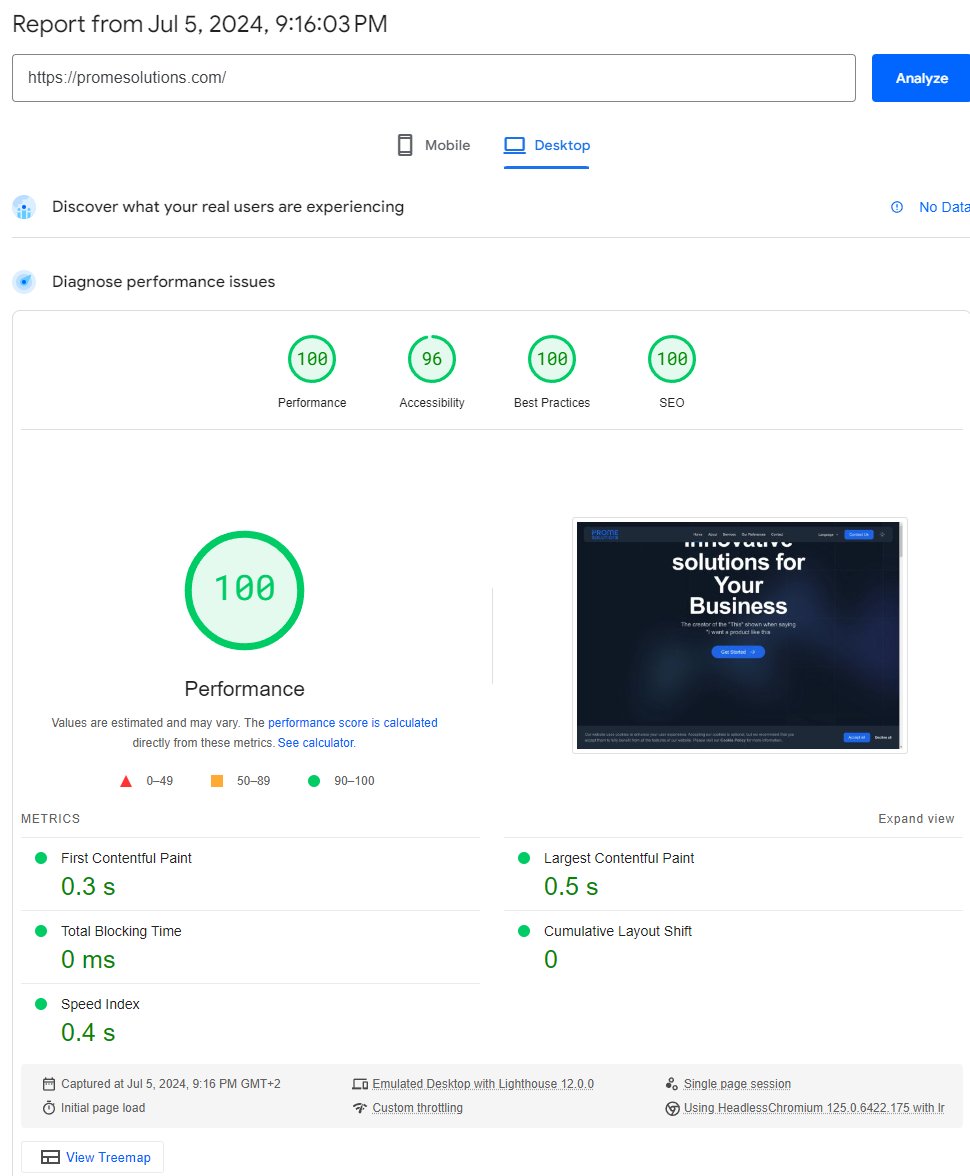Click the 'Initial page load' text
The width and height of the screenshot is (970, 1176).
point(103,1108)
